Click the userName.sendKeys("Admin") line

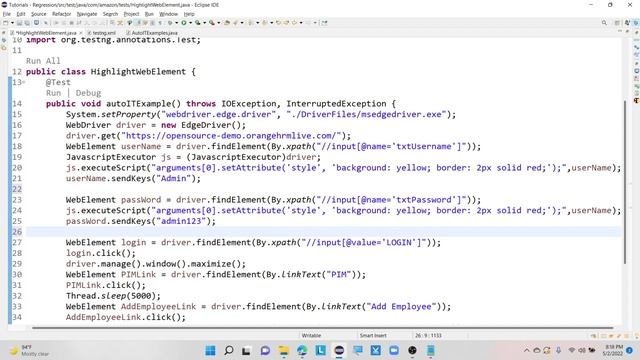pos(133,178)
